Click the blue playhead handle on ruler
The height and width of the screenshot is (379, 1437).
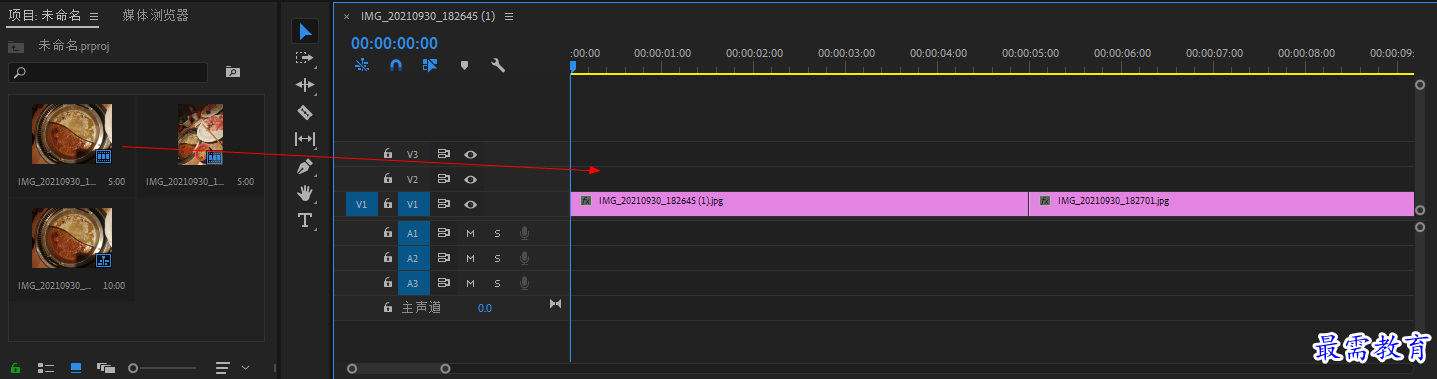pyautogui.click(x=573, y=66)
